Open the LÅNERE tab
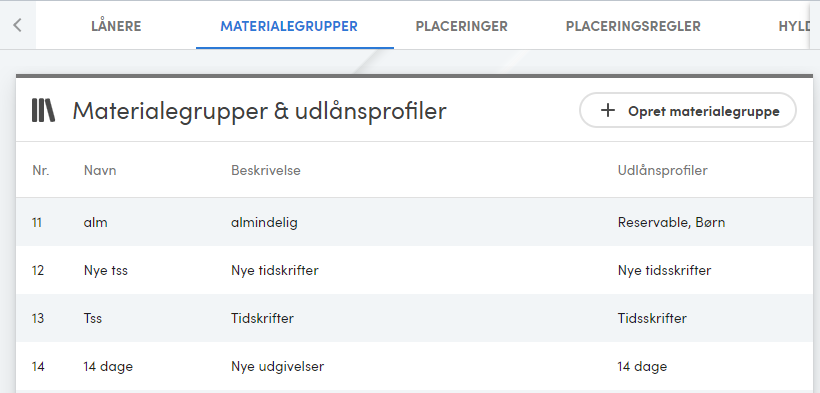 click(116, 26)
